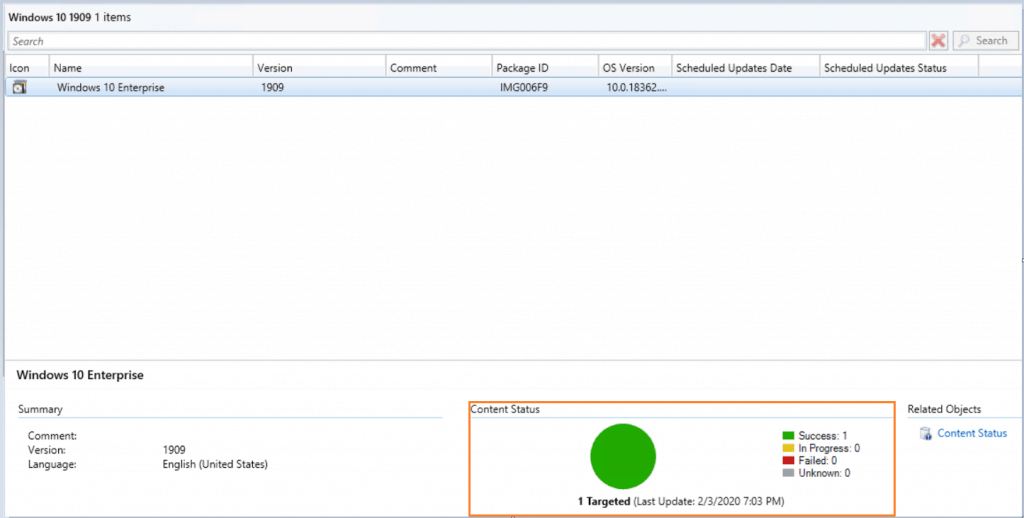The width and height of the screenshot is (1024, 518).
Task: Click the IMG006F9 package ID cell
Action: (524, 88)
